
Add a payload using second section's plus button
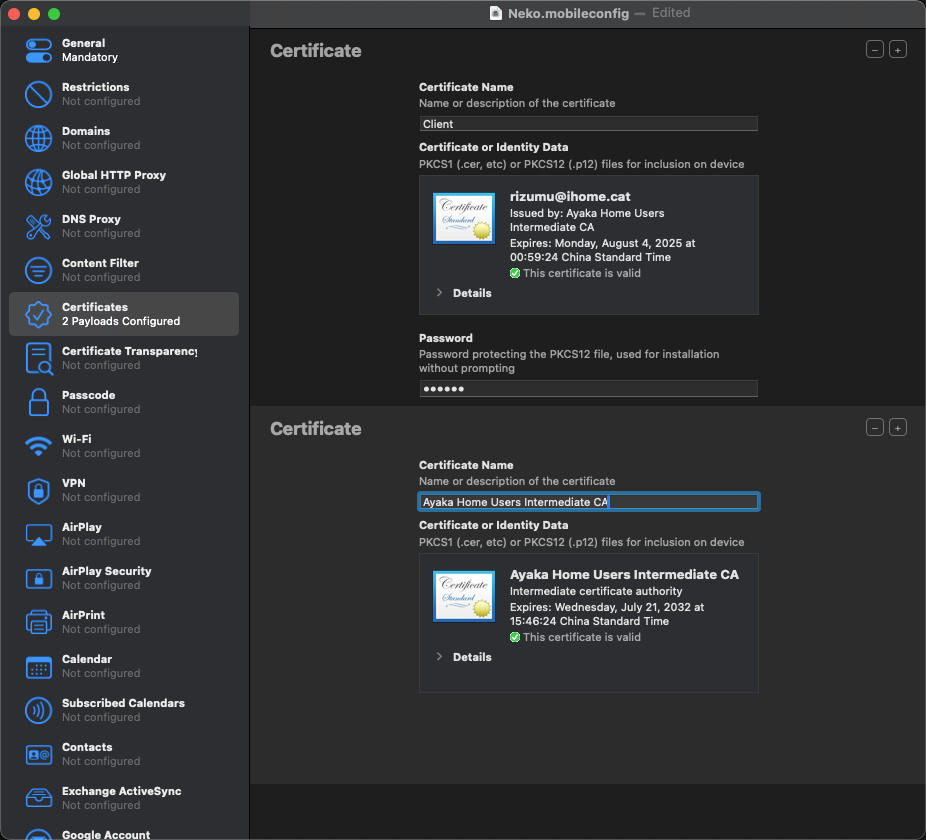click(898, 428)
